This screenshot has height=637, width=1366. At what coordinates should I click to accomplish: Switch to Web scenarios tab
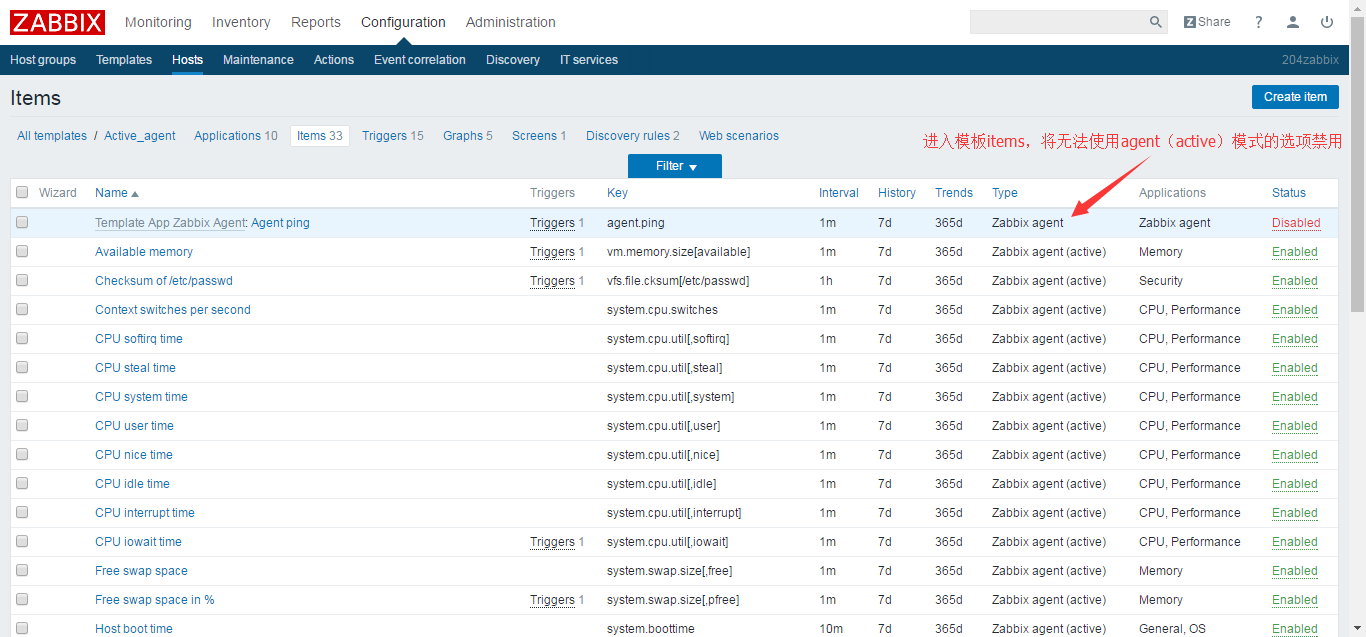point(739,136)
